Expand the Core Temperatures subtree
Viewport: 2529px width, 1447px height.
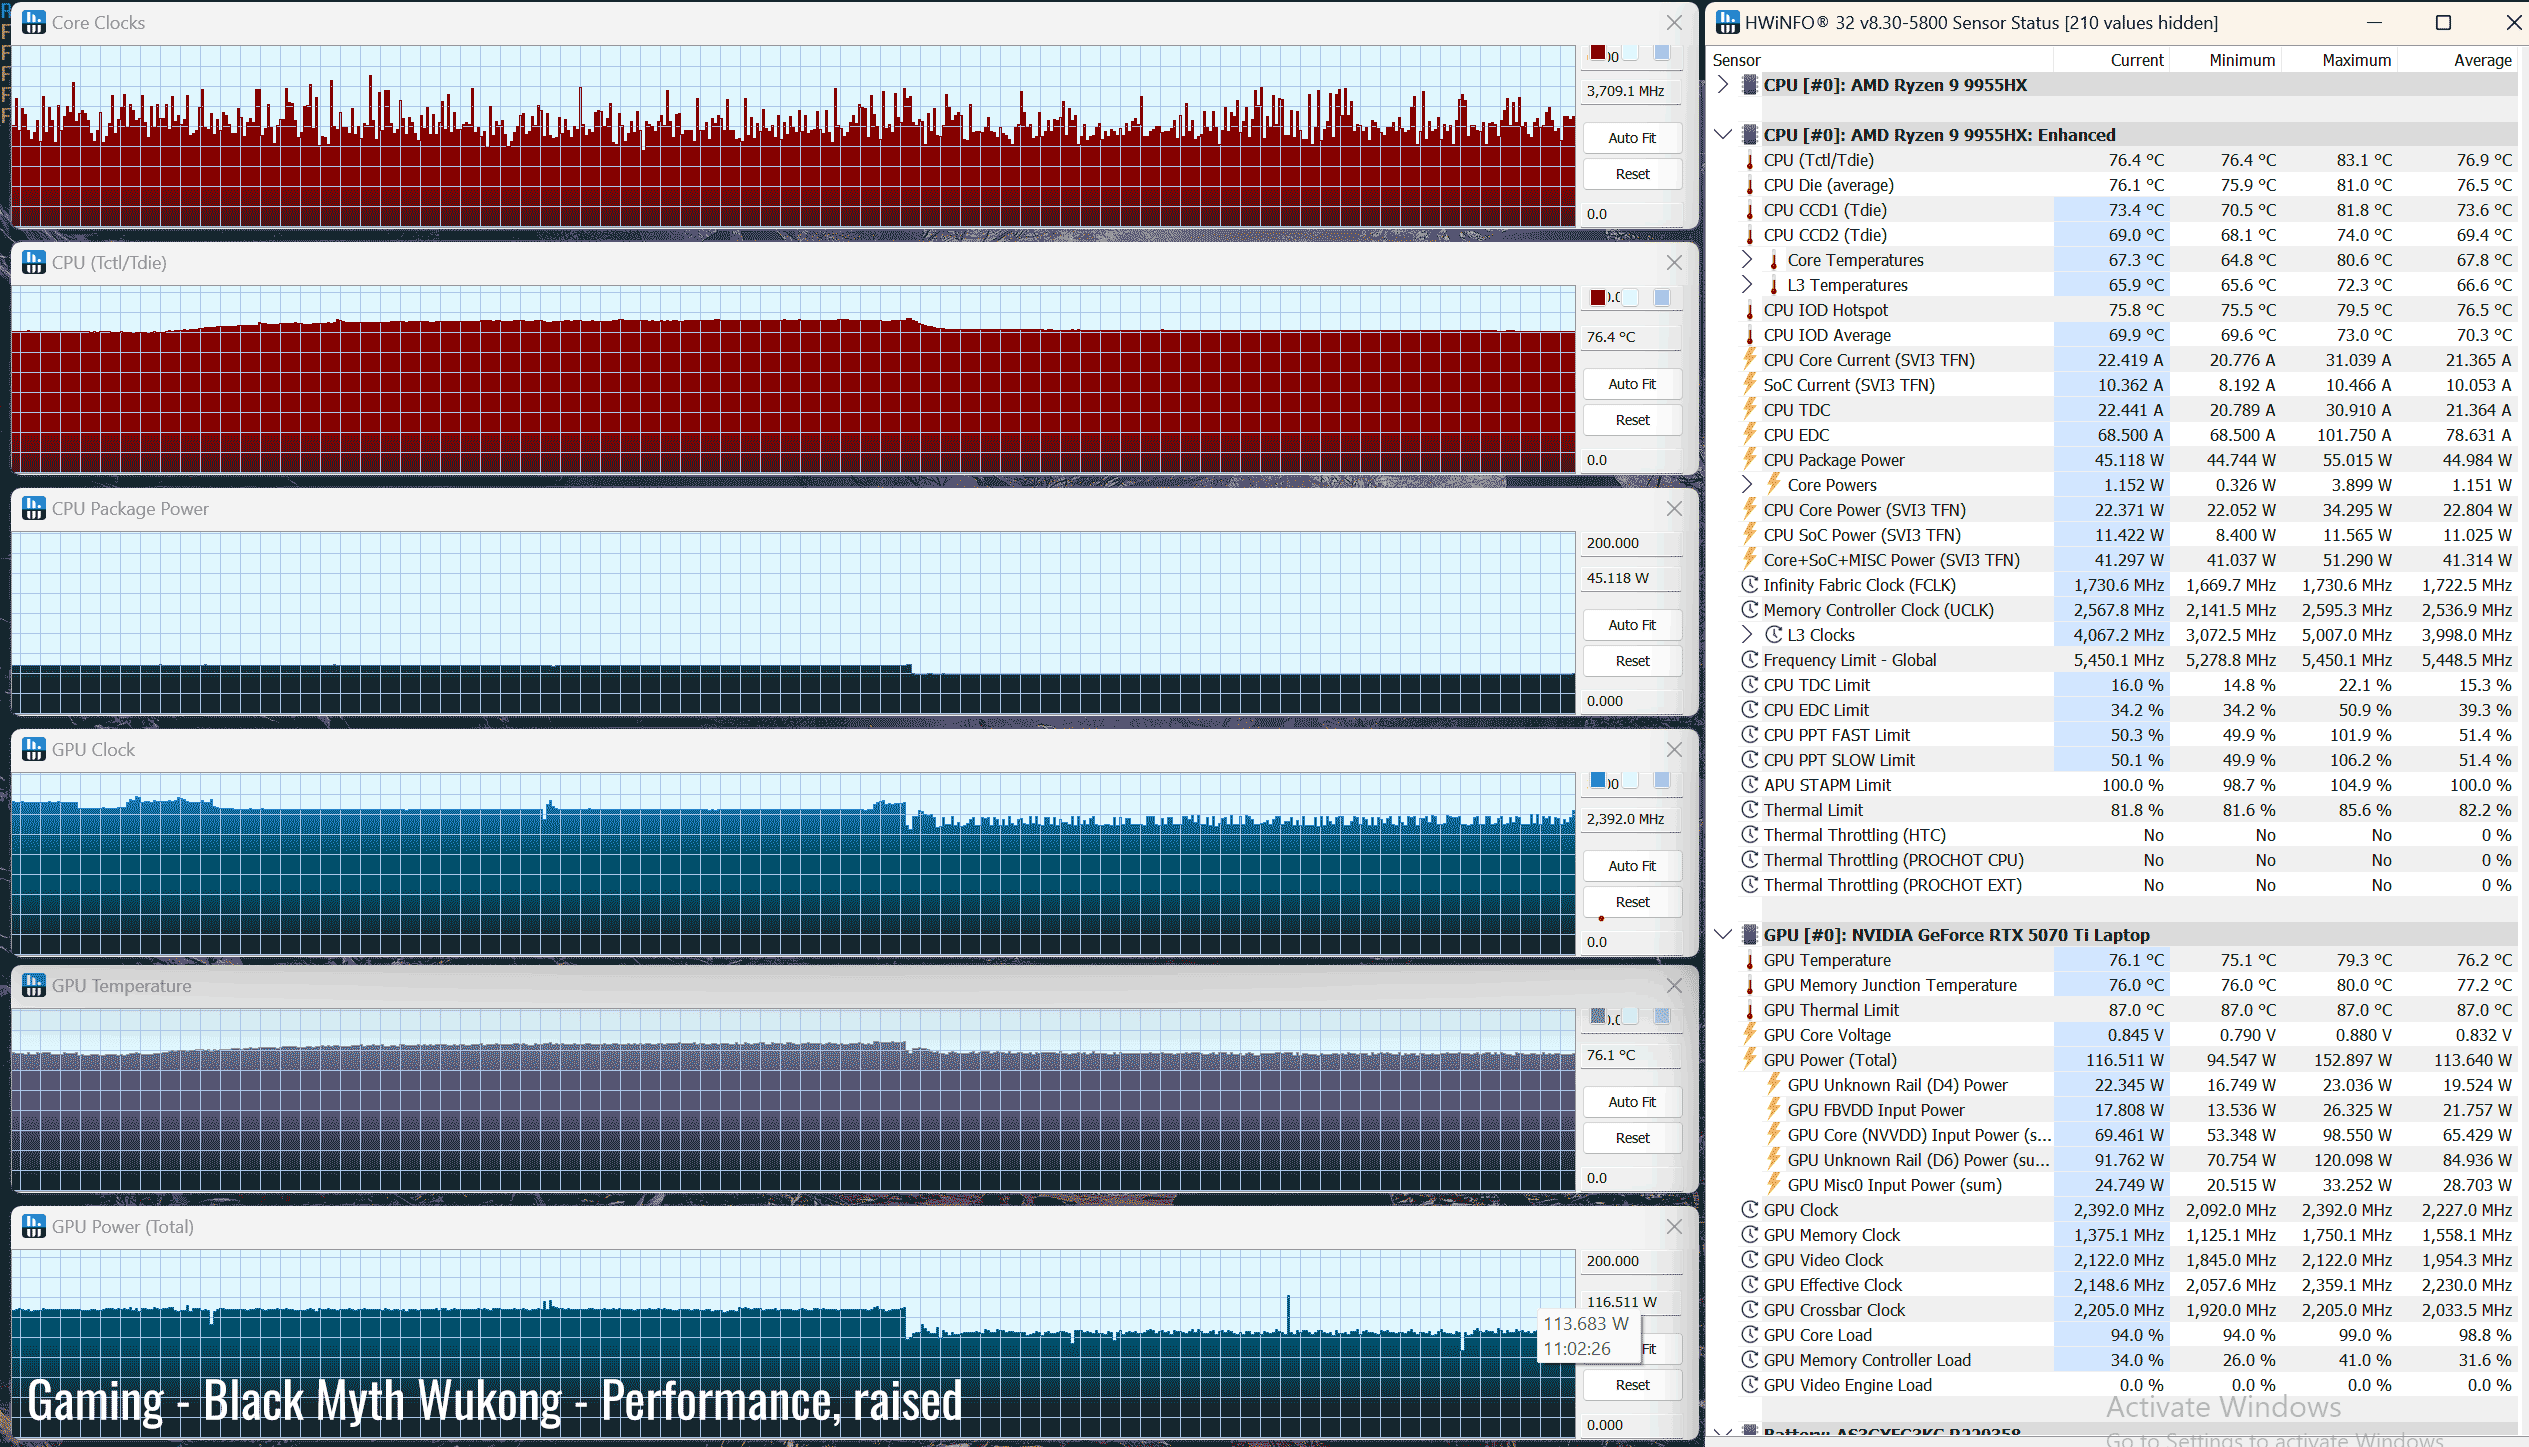pos(1747,260)
